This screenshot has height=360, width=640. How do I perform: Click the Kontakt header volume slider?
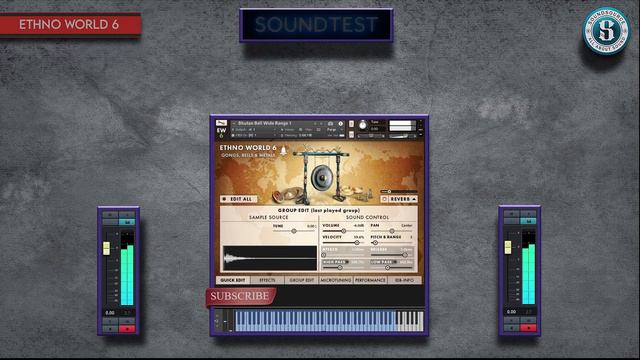(404, 136)
